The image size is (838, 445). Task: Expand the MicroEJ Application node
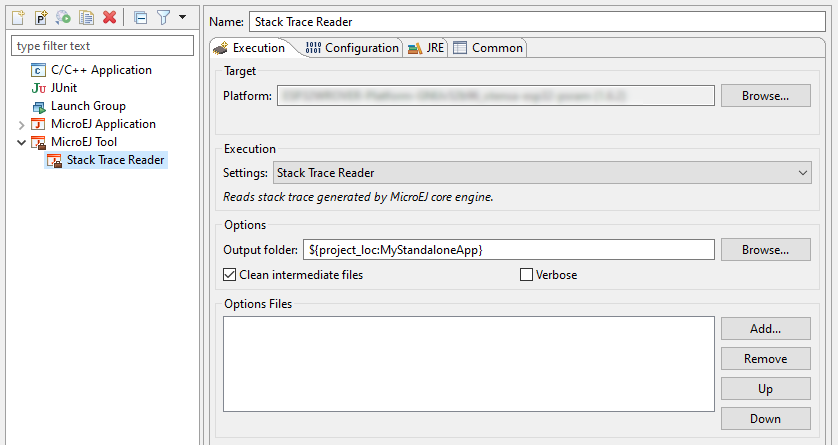click(x=22, y=124)
